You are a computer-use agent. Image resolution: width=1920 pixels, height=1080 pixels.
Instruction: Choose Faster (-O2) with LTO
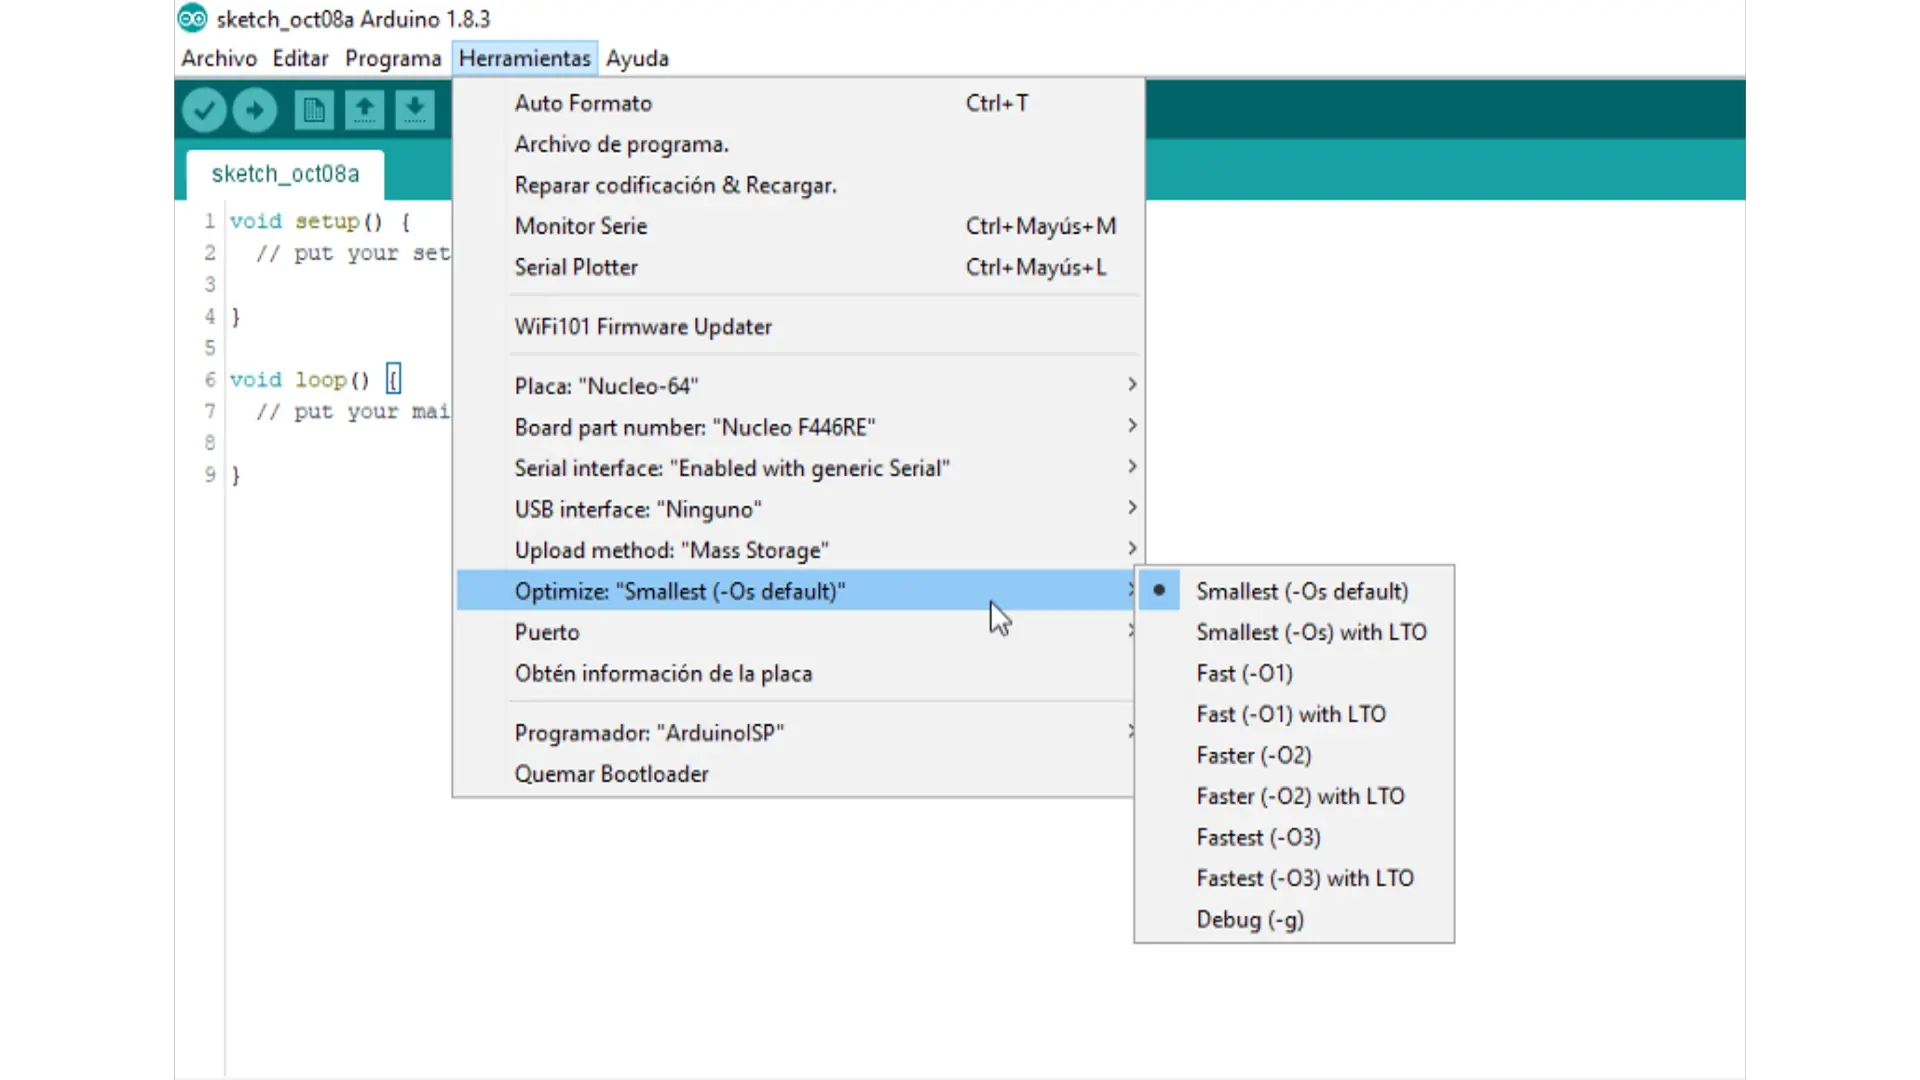1294,796
